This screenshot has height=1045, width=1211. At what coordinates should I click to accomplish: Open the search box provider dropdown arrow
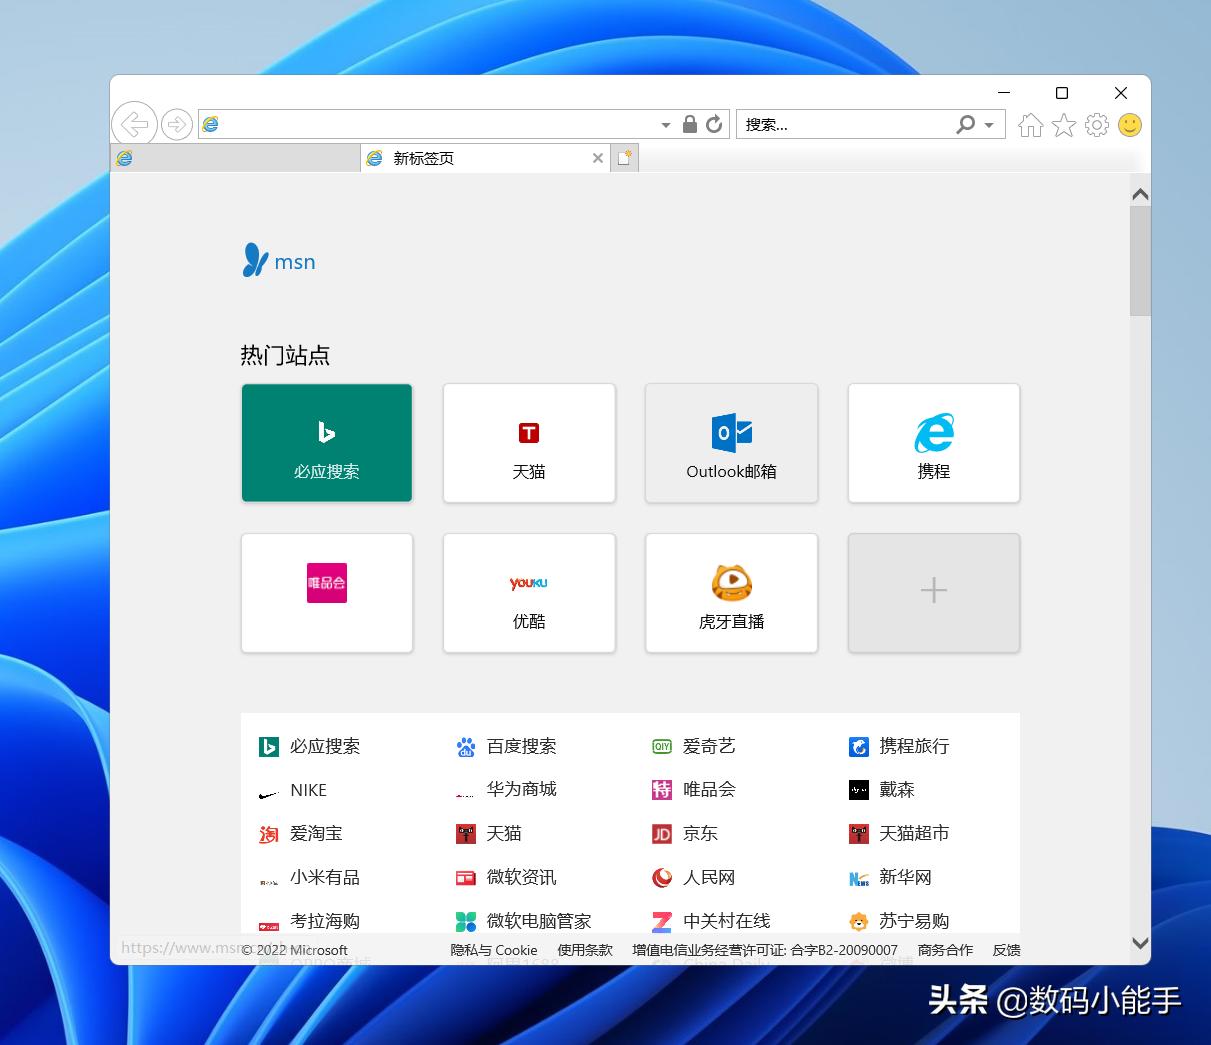pyautogui.click(x=989, y=124)
